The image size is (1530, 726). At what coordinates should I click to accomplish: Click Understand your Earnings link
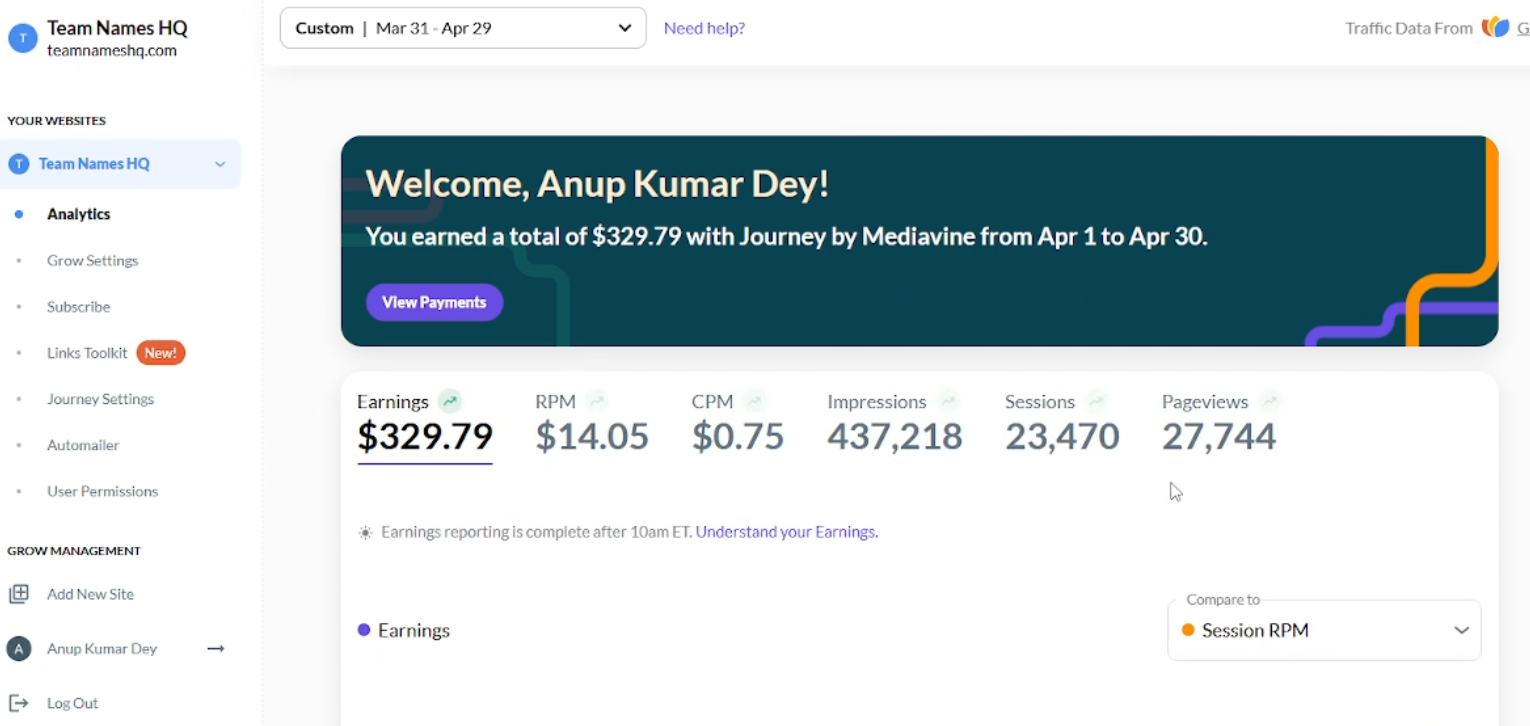pyautogui.click(x=786, y=532)
